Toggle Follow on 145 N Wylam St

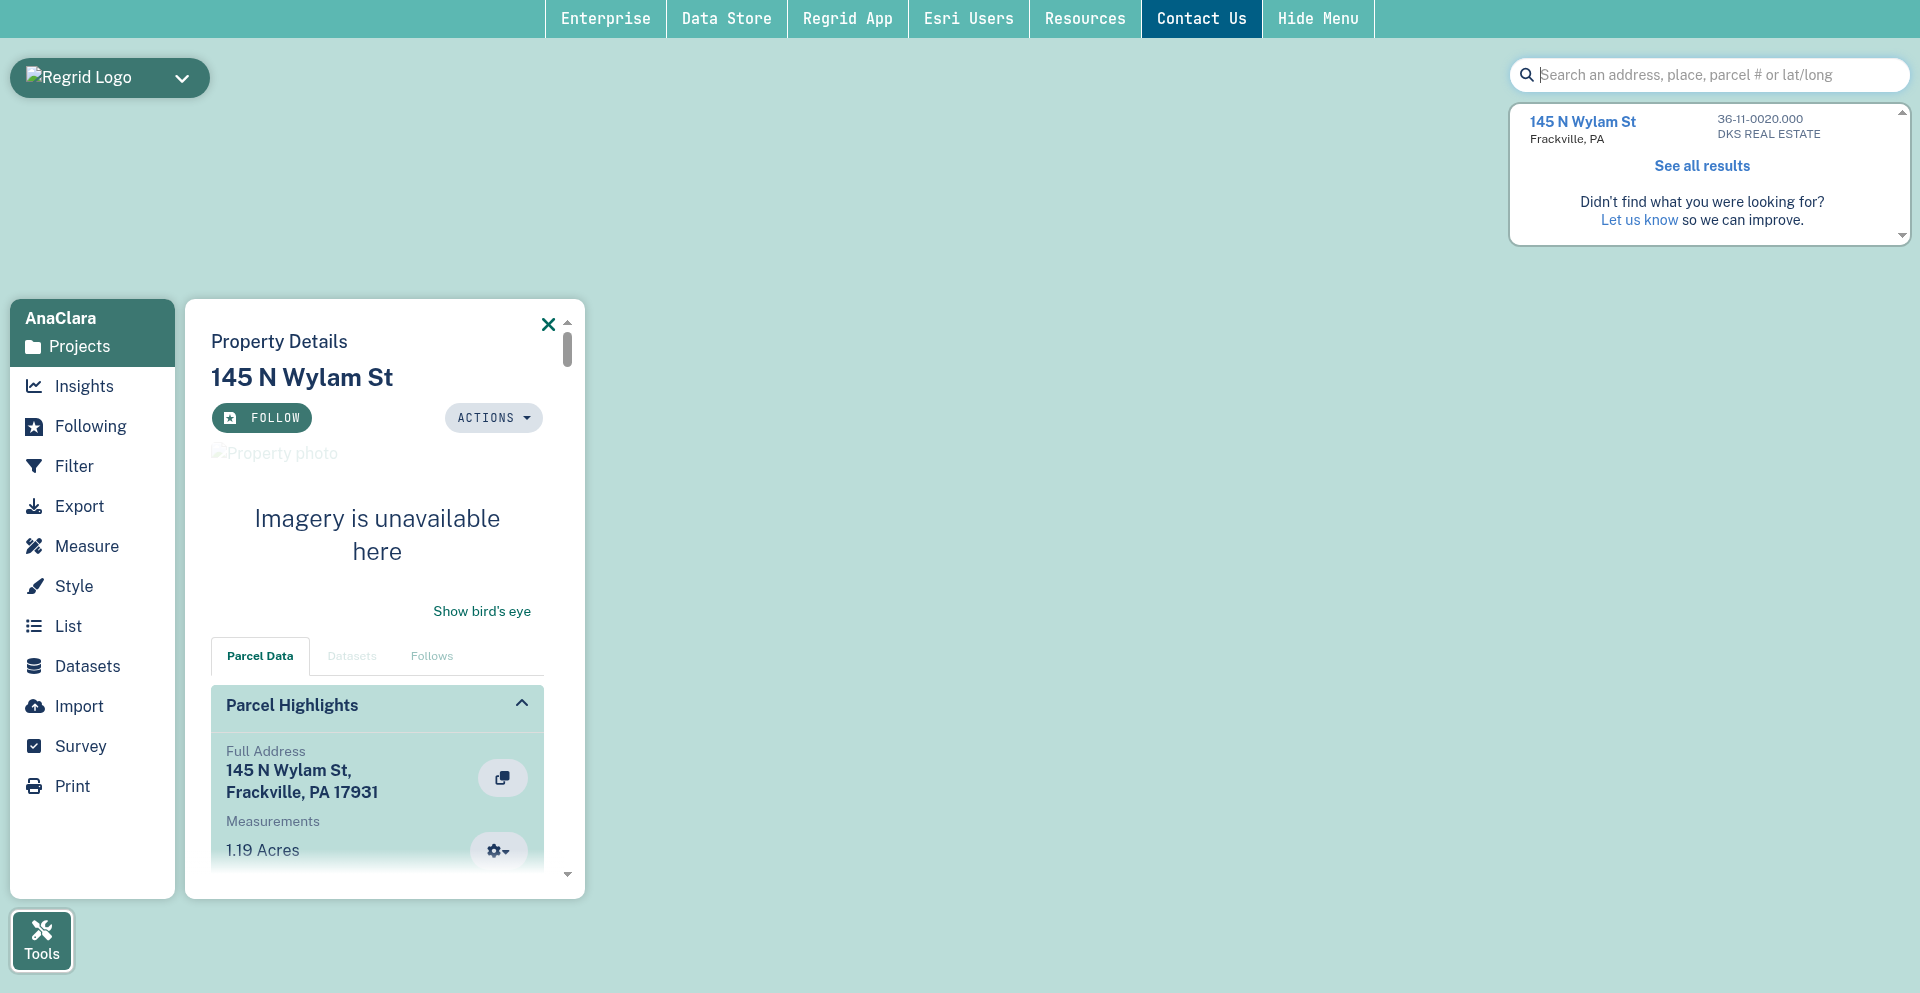click(x=262, y=418)
